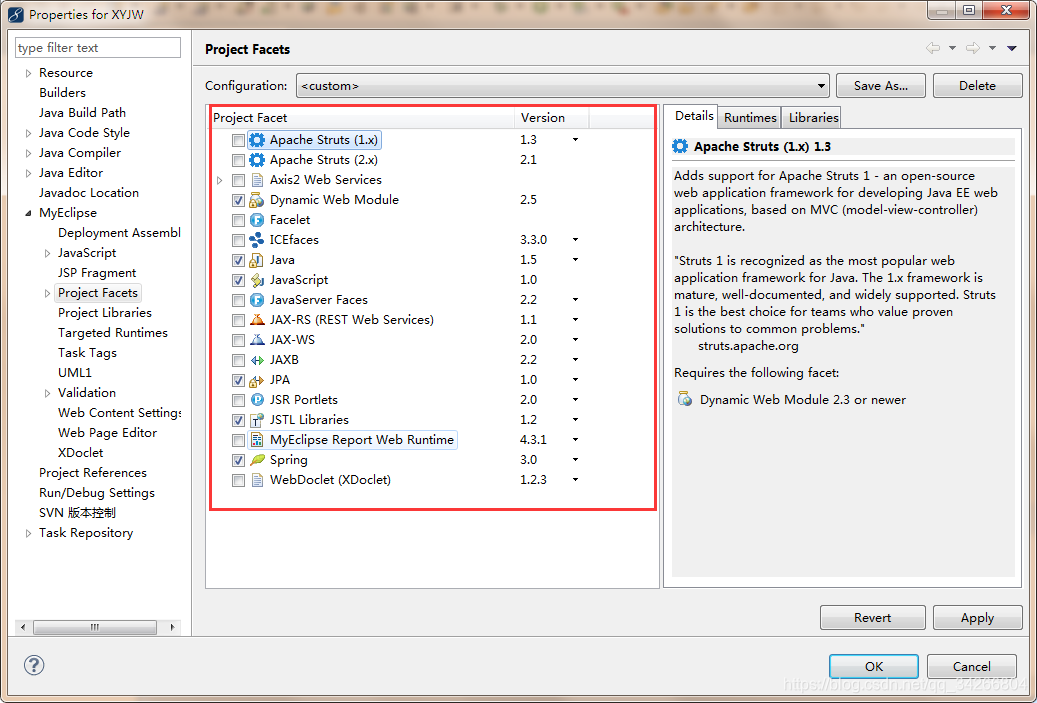Click the back navigation arrow icon
The height and width of the screenshot is (703, 1037).
pyautogui.click(x=933, y=48)
